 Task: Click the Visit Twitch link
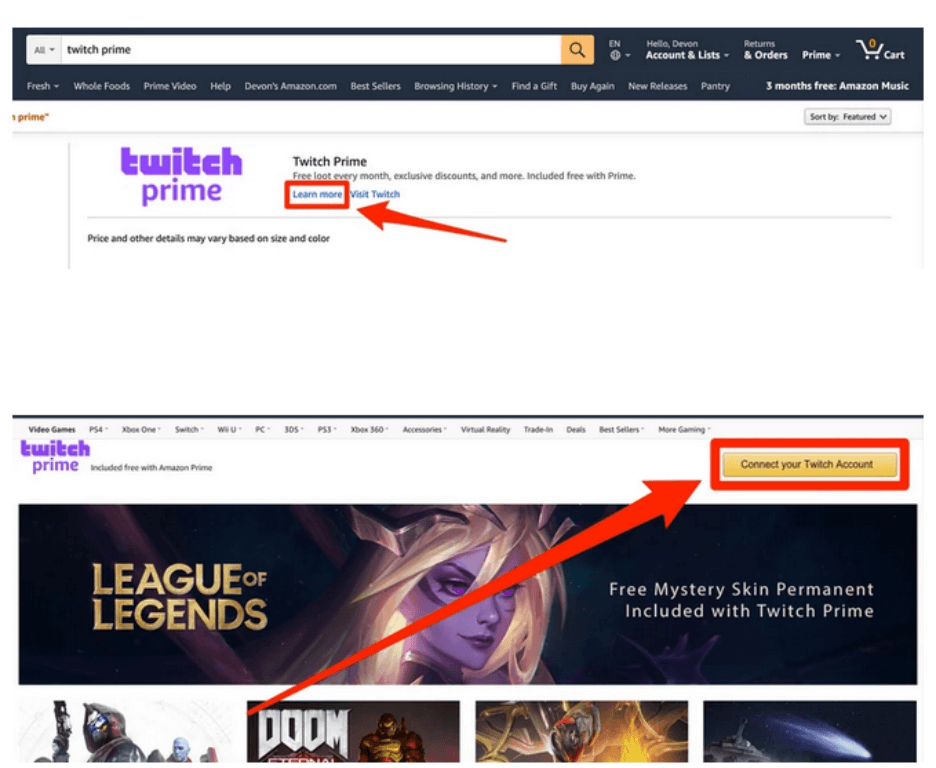(375, 195)
